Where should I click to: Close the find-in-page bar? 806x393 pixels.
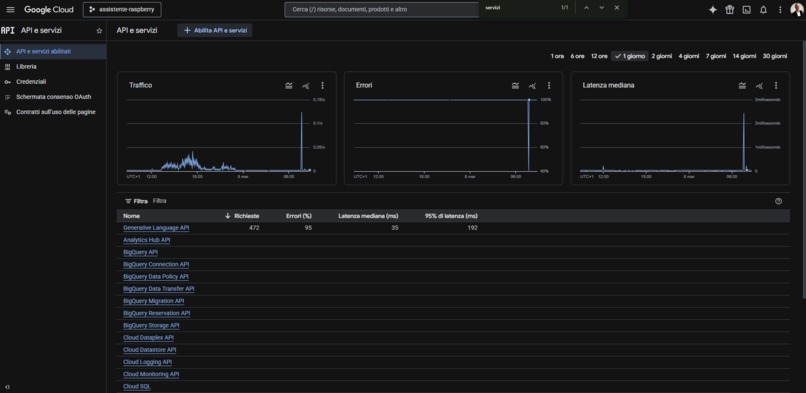616,8
